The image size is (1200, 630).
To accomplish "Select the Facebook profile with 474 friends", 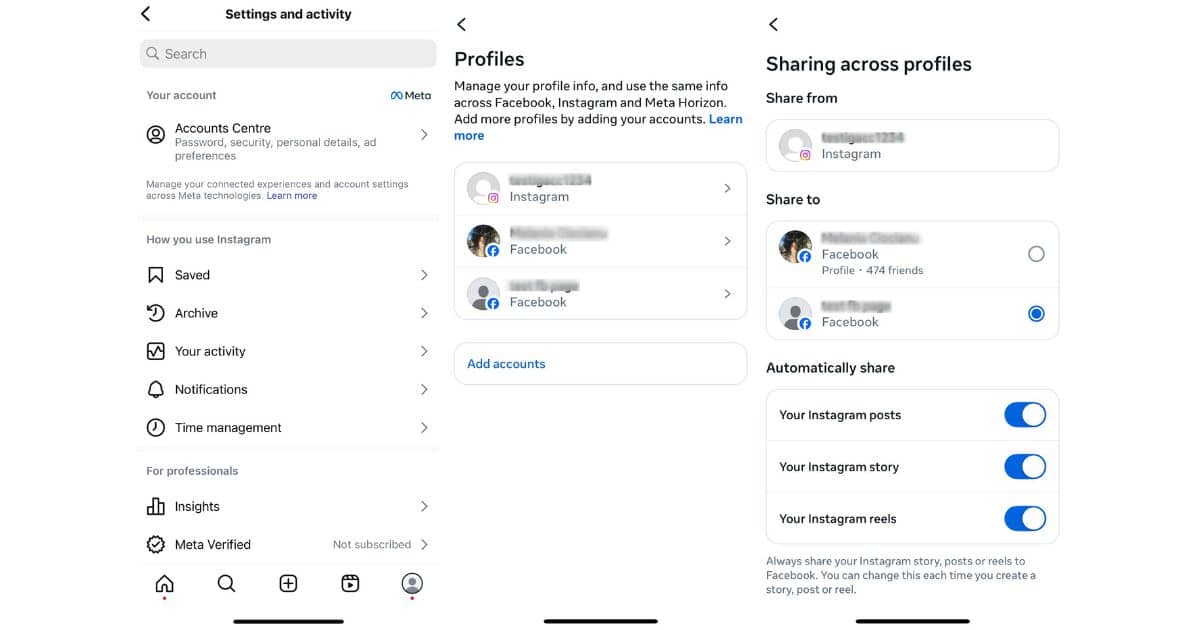I will (x=1036, y=254).
